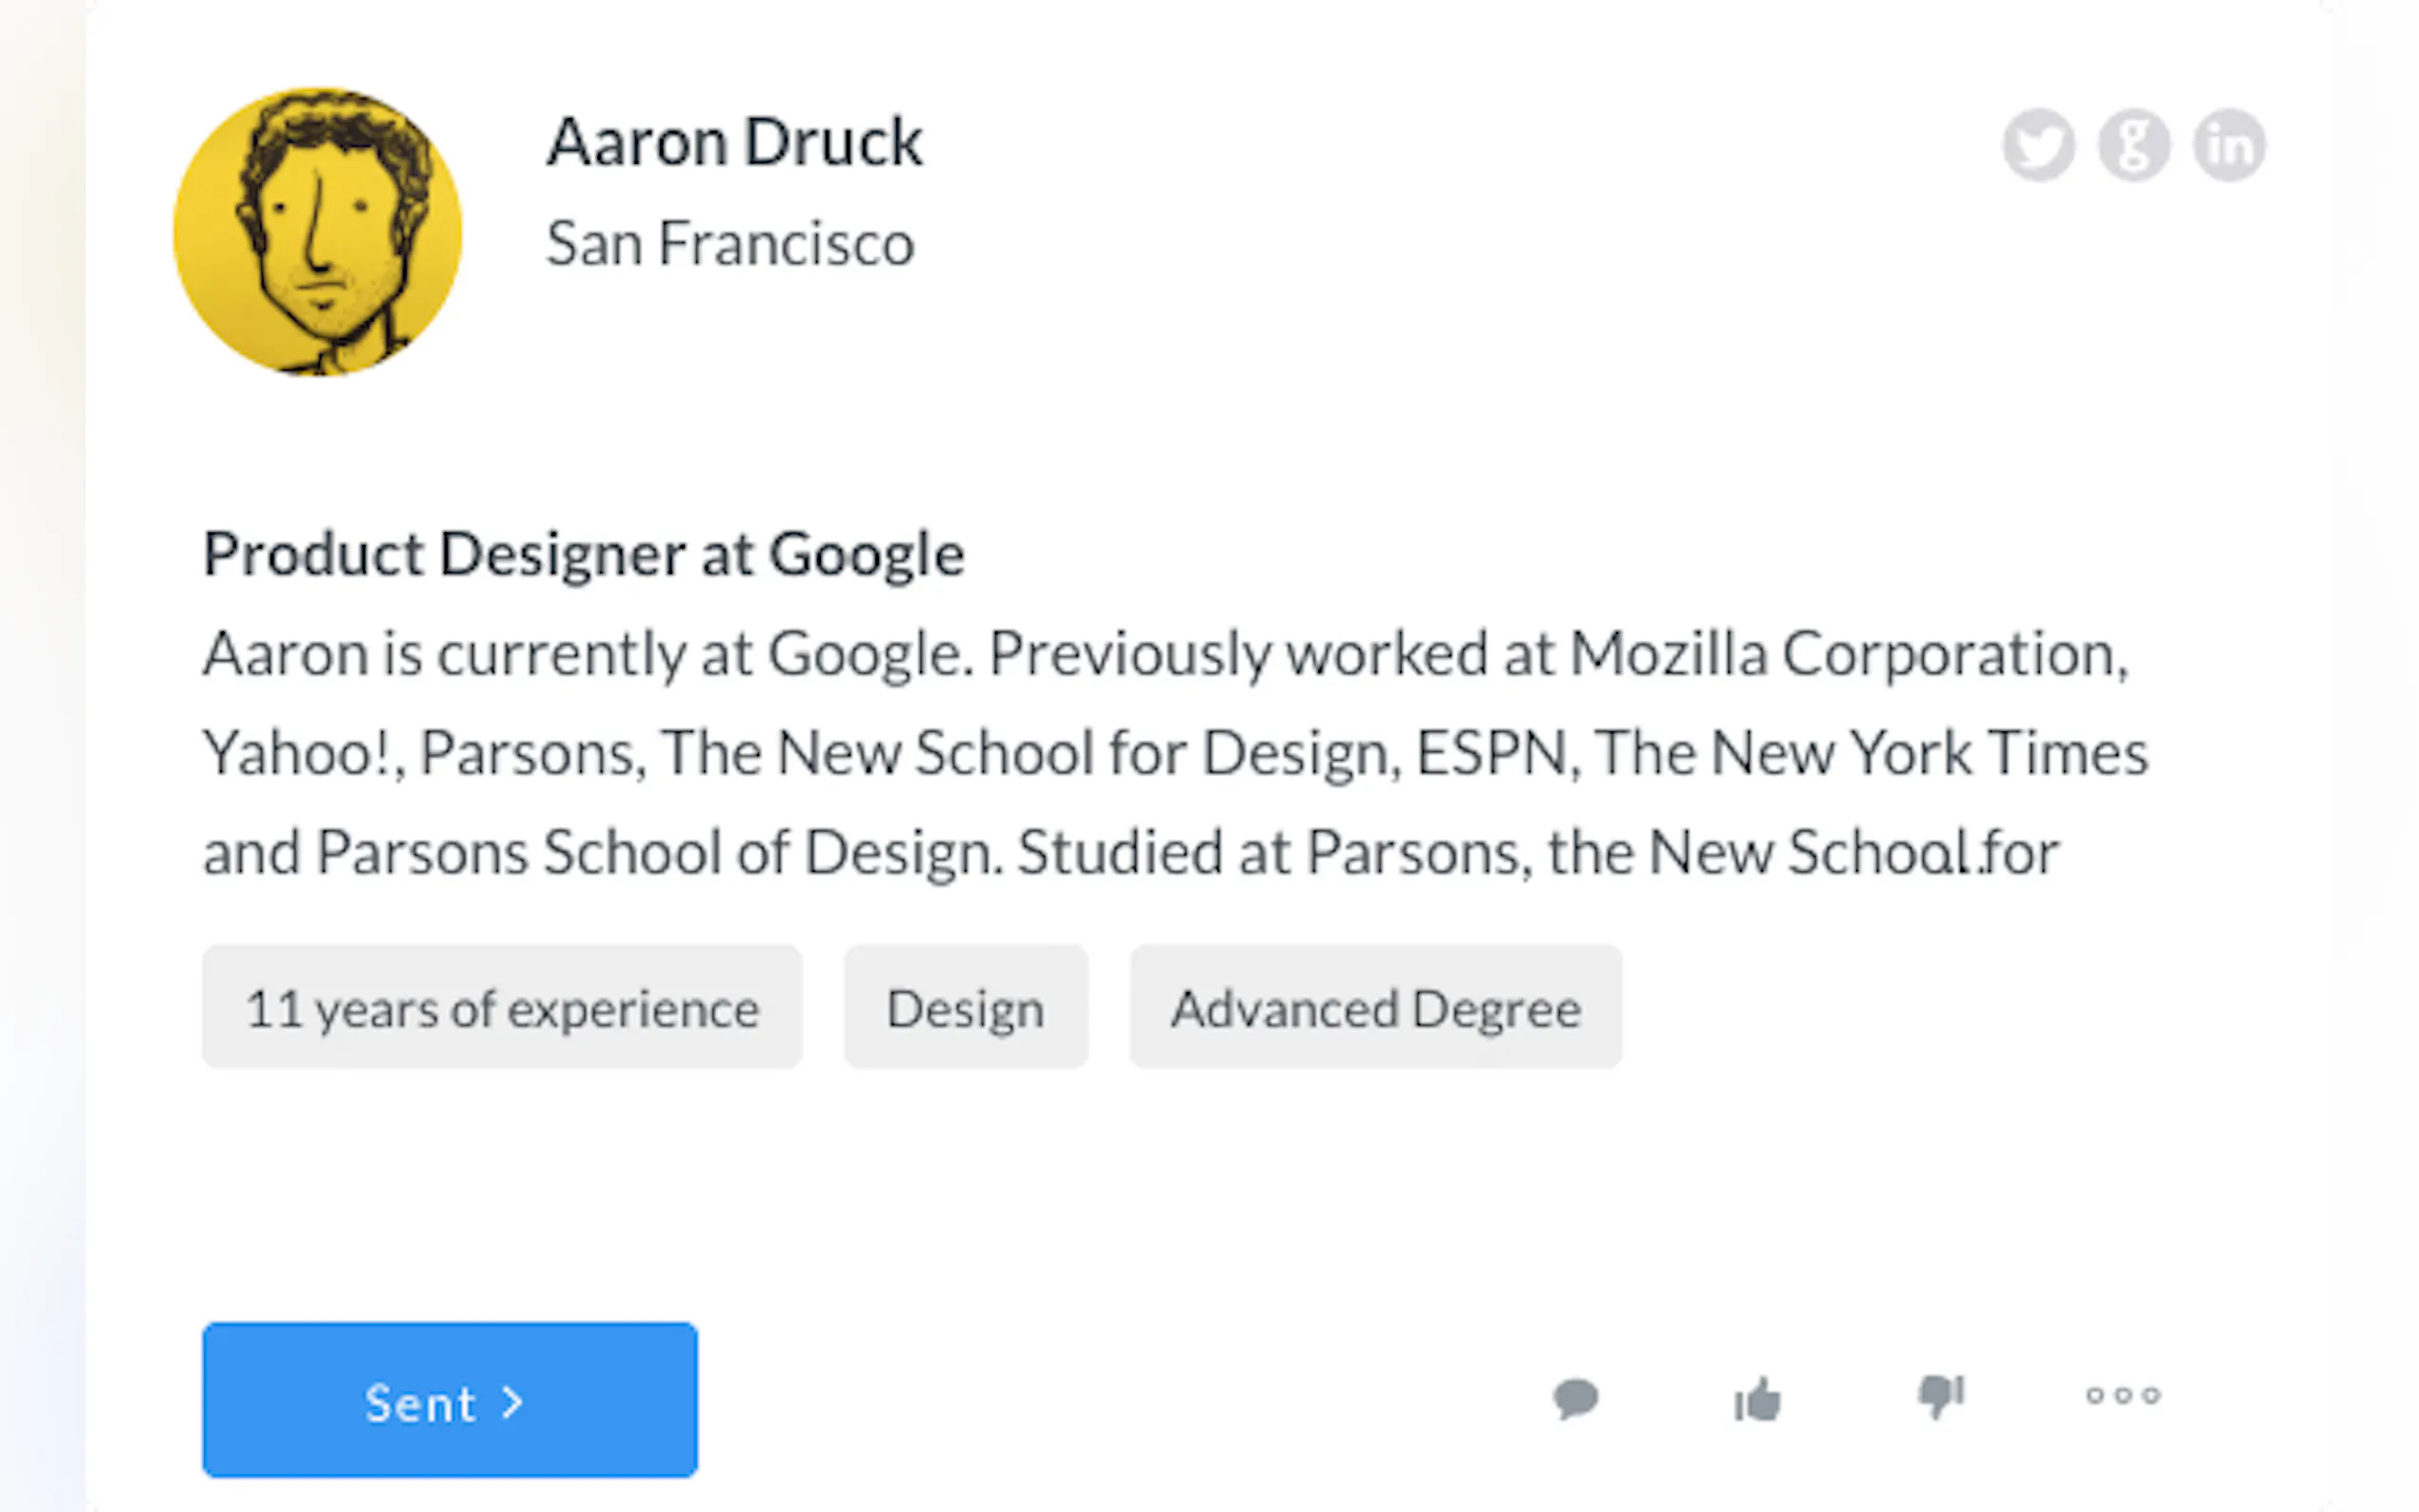Give a thumbs up to candidate
This screenshot has width=2419, height=1512.
pos(1757,1398)
